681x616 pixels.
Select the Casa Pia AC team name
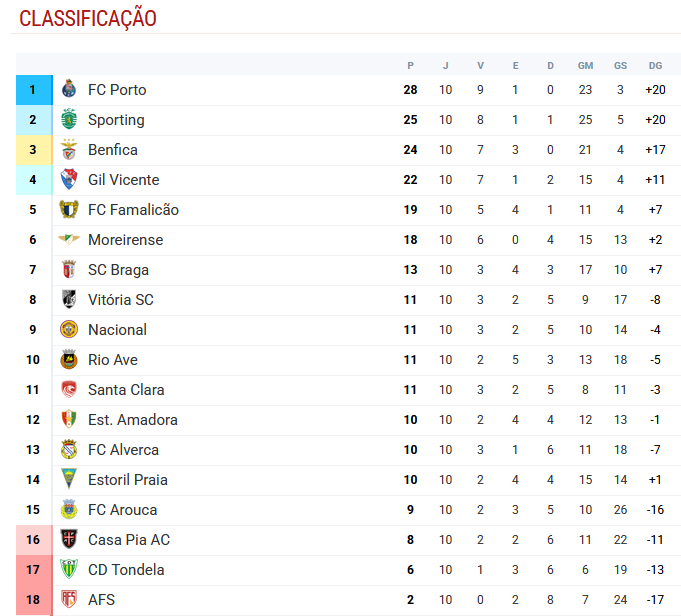coord(129,540)
